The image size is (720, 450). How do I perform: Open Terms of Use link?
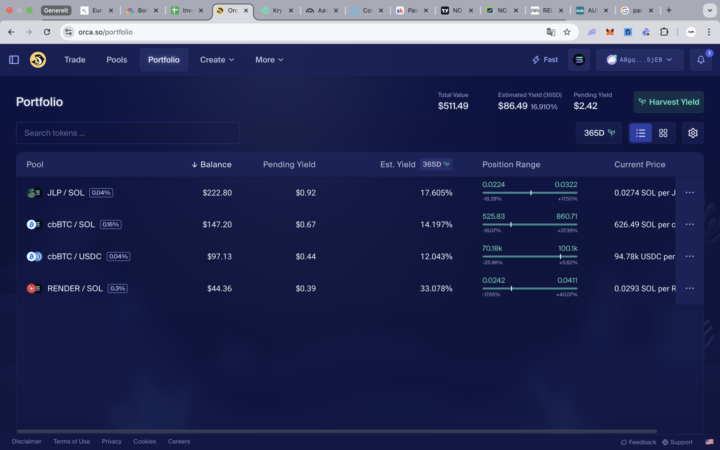click(x=72, y=441)
